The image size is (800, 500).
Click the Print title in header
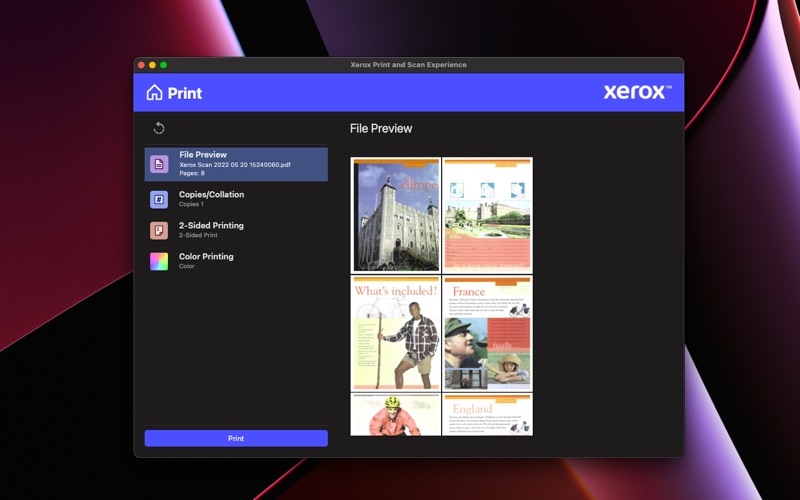(185, 93)
